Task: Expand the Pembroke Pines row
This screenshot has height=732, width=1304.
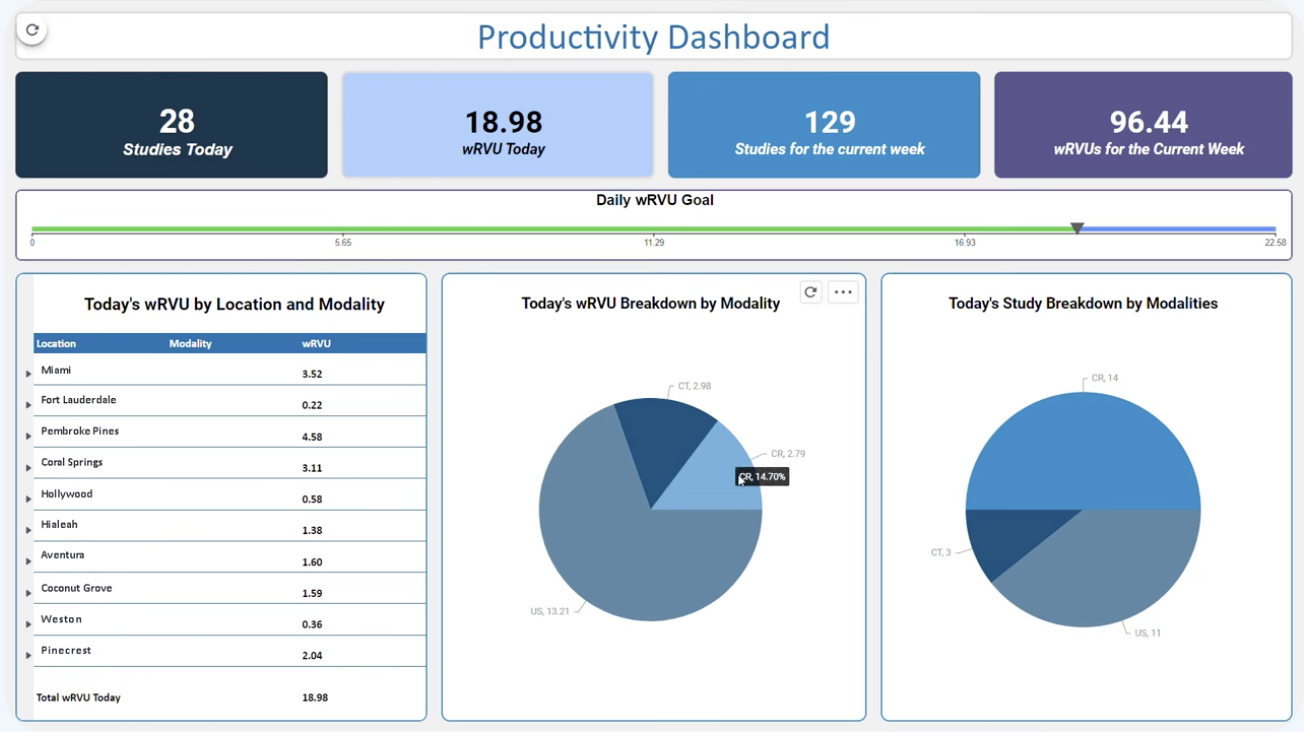Action: (29, 436)
